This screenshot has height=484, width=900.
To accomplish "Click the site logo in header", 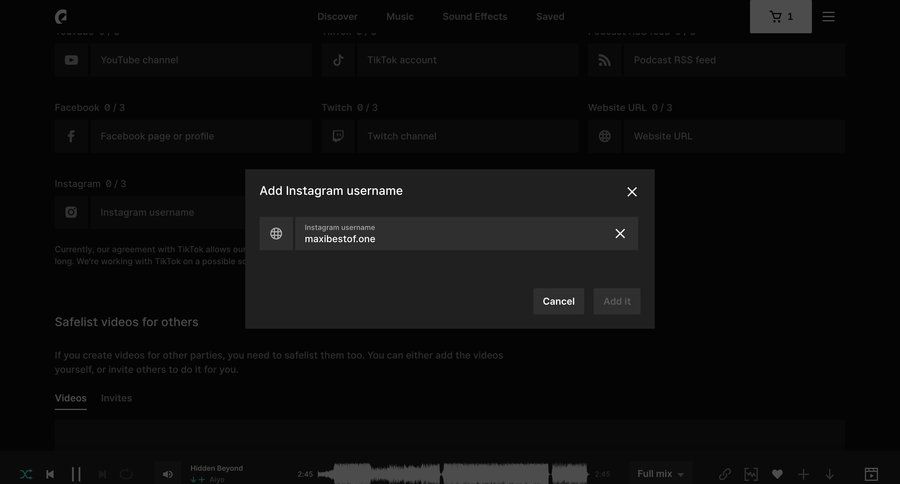I will [61, 17].
